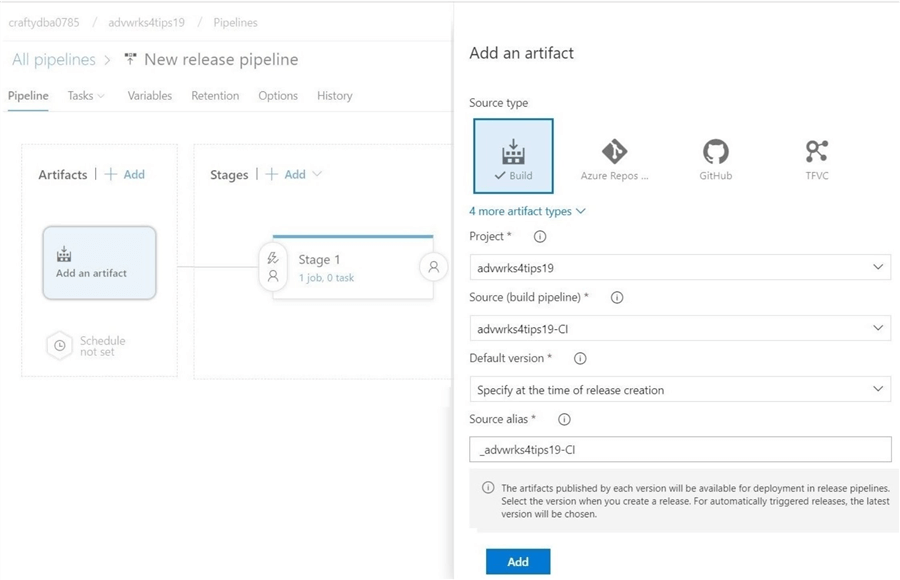Image resolution: width=900 pixels, height=580 pixels.
Task: Open the Default version dropdown
Action: pos(680,389)
